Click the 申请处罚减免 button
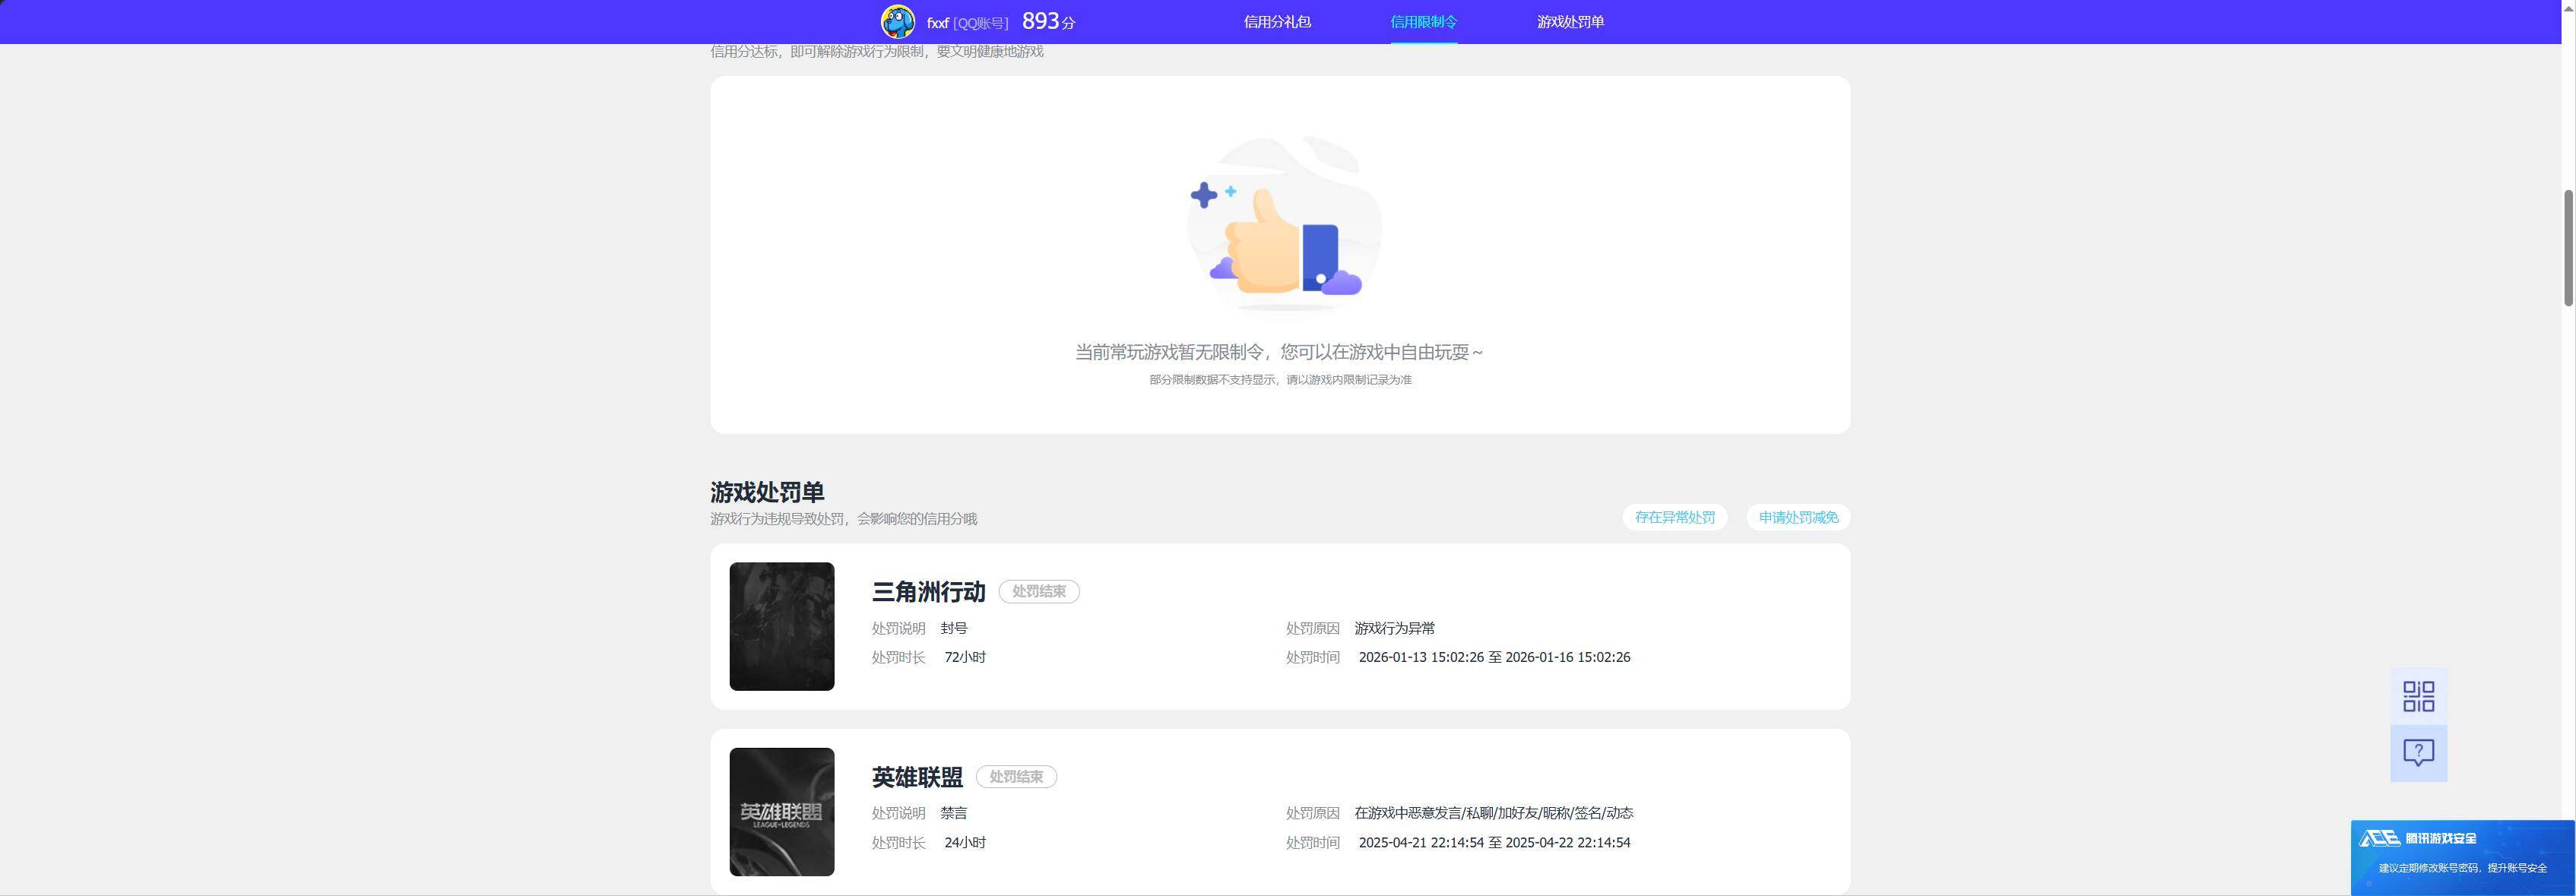2576x896 pixels. point(1798,517)
